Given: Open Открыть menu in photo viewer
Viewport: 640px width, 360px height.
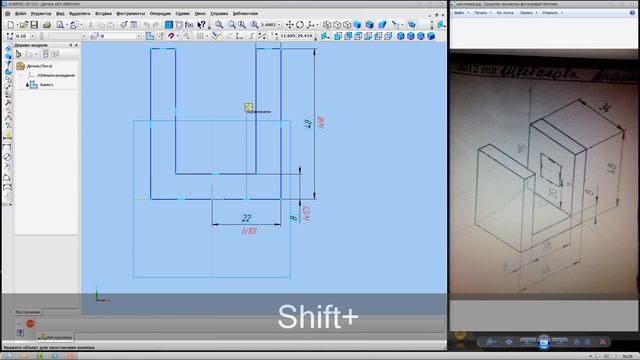Looking at the screenshot, I should click(550, 13).
